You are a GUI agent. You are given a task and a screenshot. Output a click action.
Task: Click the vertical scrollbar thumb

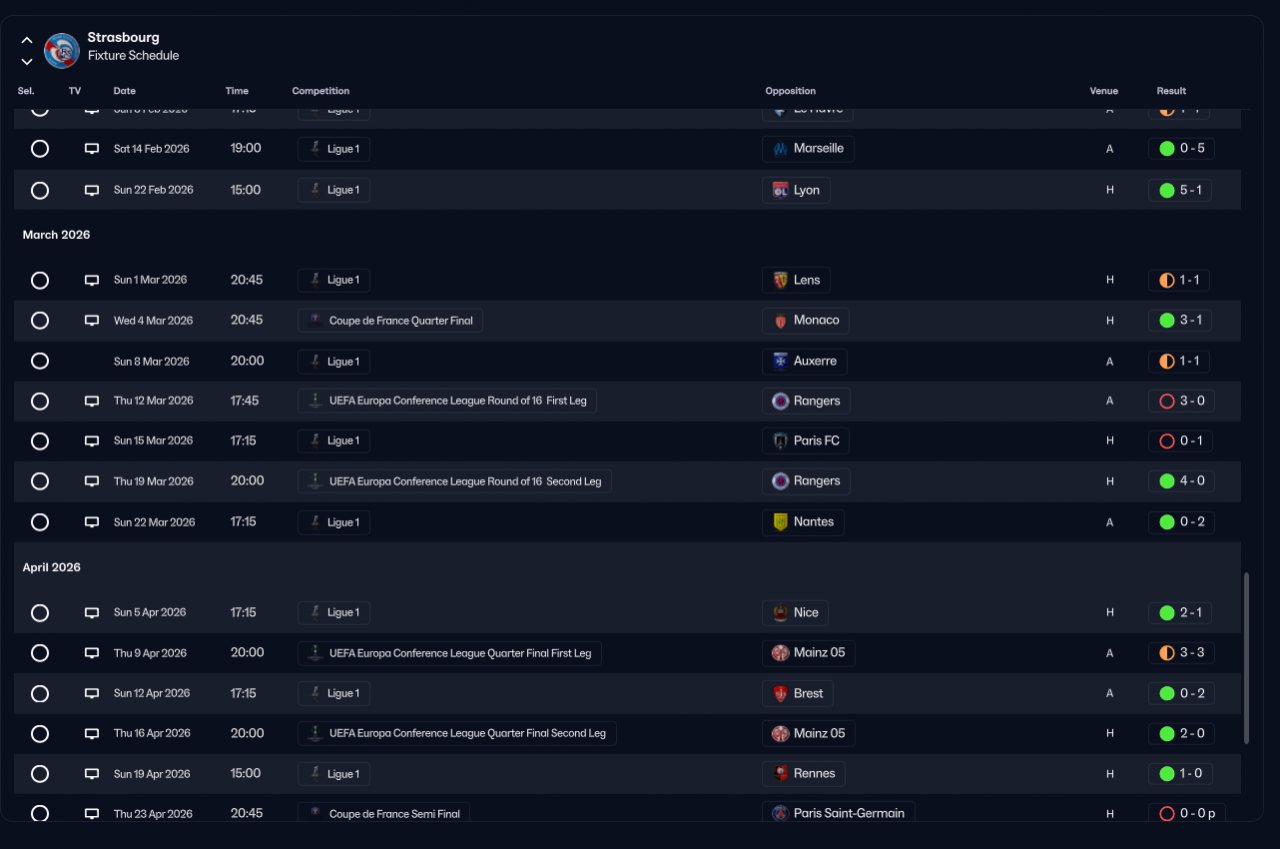click(x=1246, y=658)
